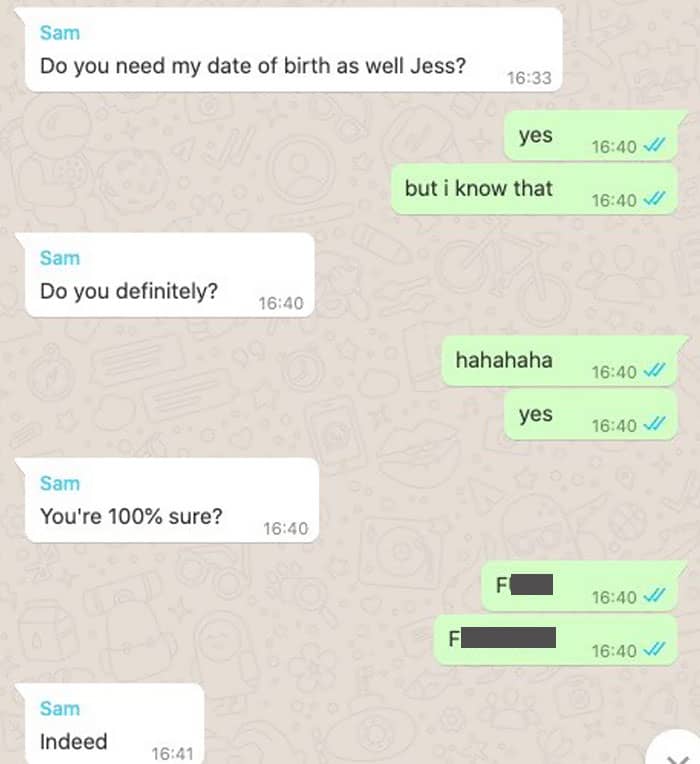Click read ticks on the short redacted message
The height and width of the screenshot is (764, 700).
coord(654,596)
